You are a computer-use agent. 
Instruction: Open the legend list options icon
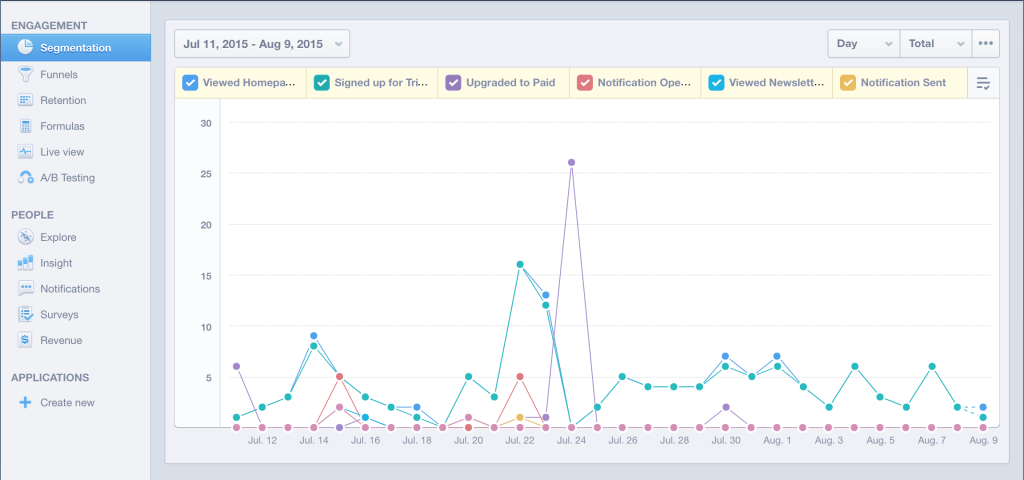tap(983, 83)
